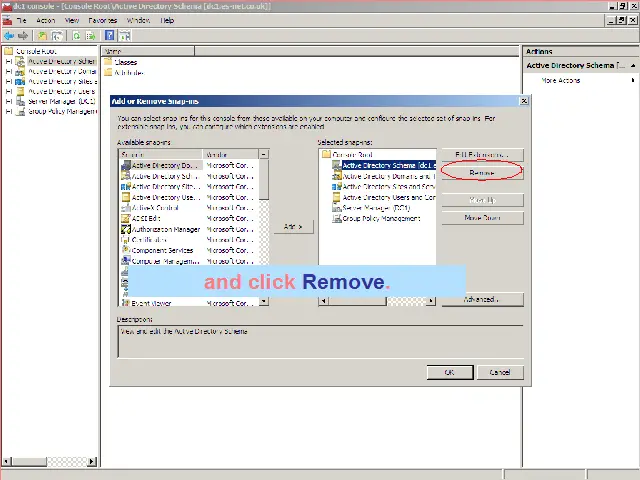
Task: Click console tree horizontal scrollbar left arrow
Action: pos(7,461)
